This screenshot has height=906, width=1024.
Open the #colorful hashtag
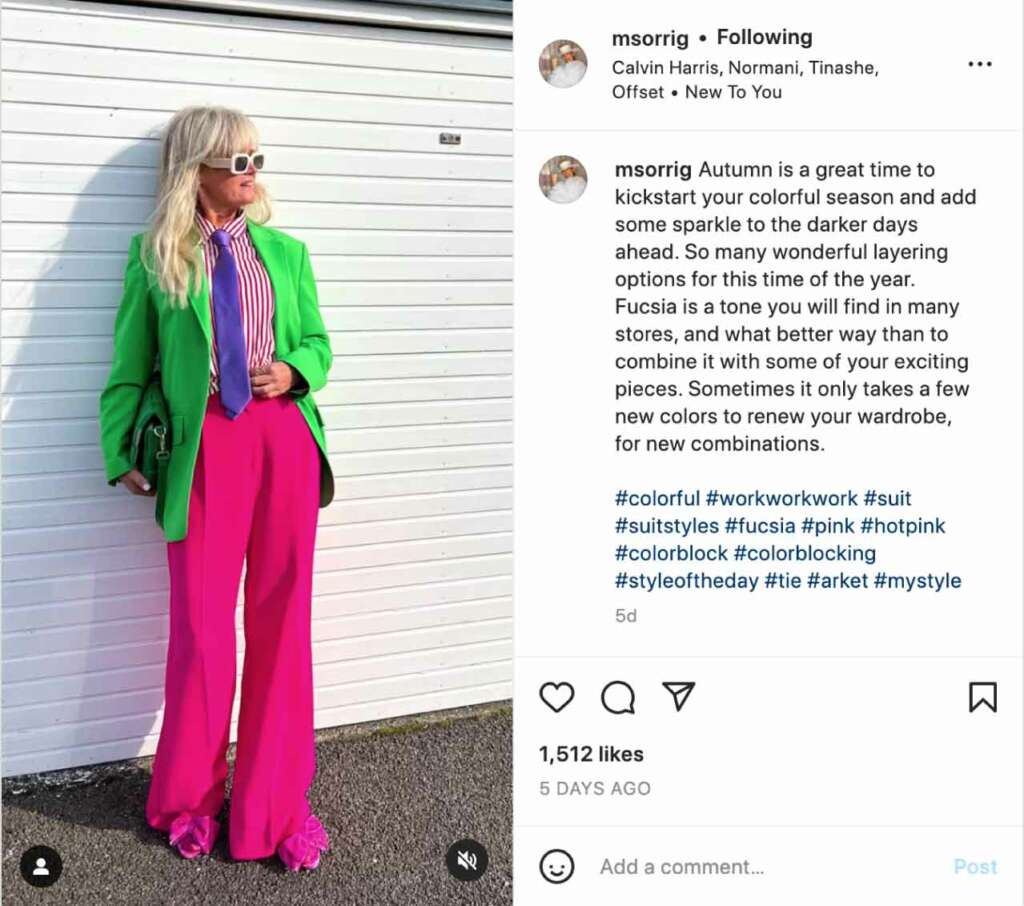point(657,498)
